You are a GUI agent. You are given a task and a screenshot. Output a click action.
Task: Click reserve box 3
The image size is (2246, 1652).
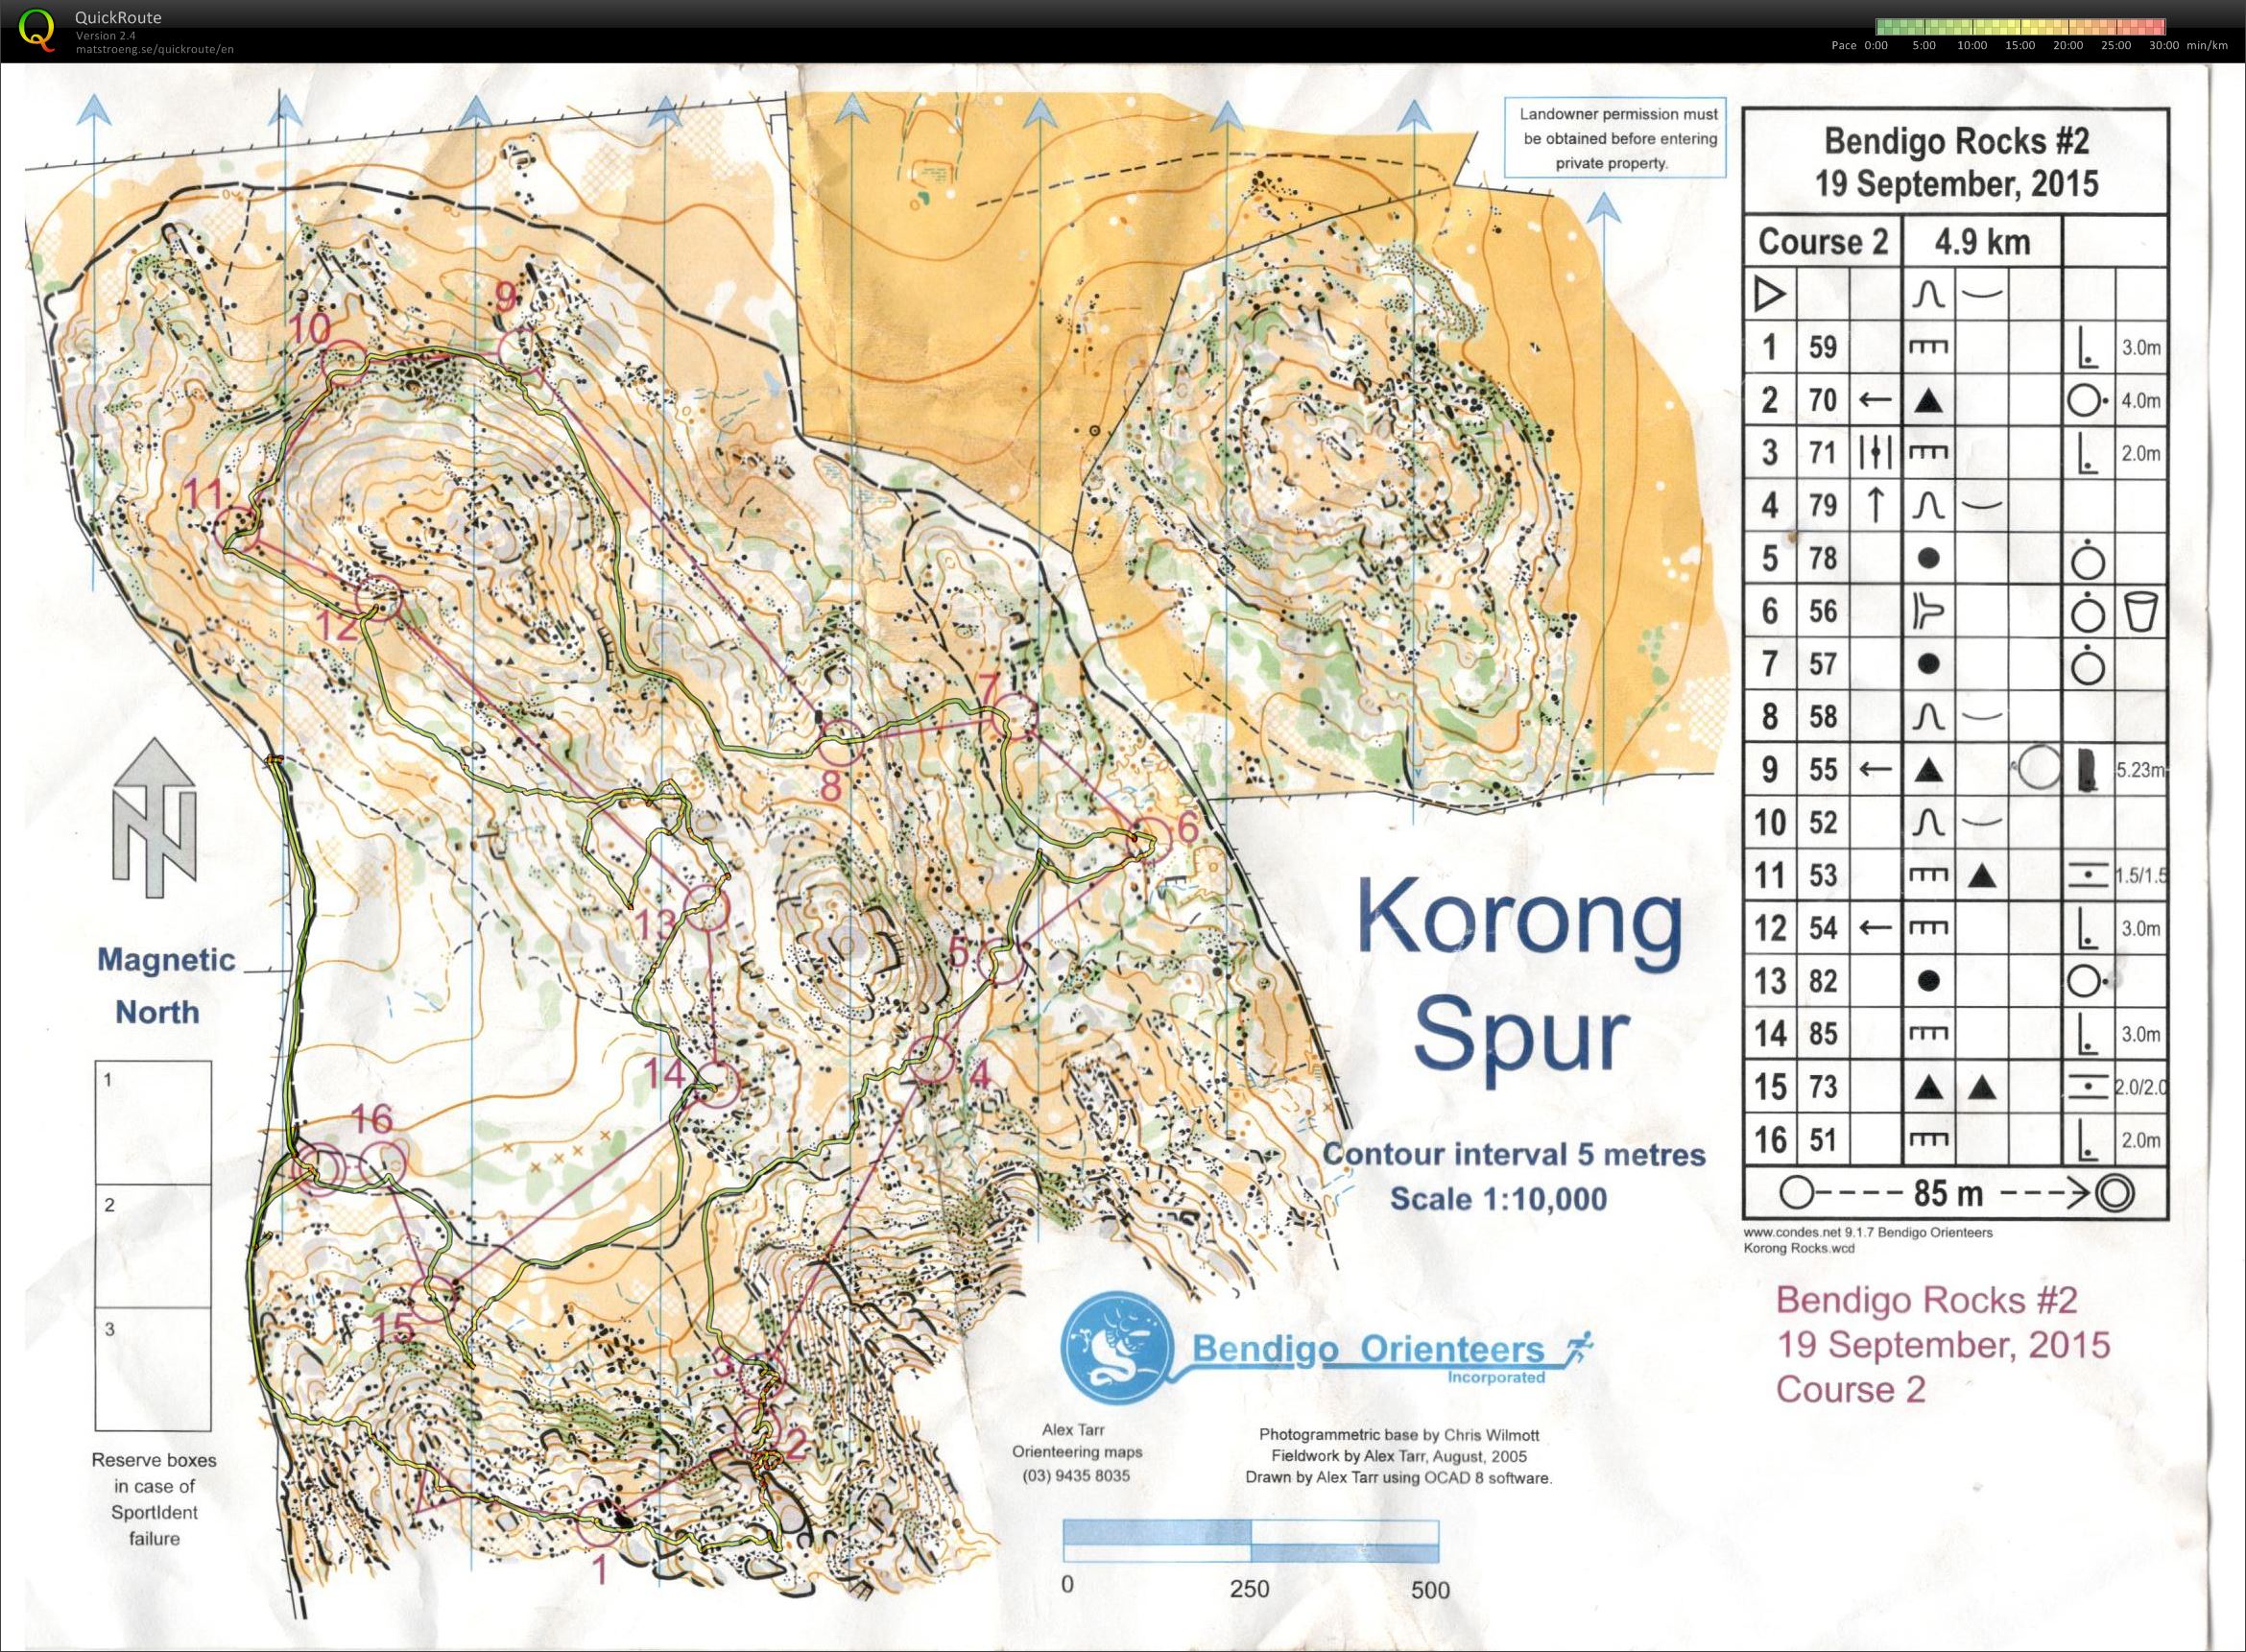[153, 1370]
